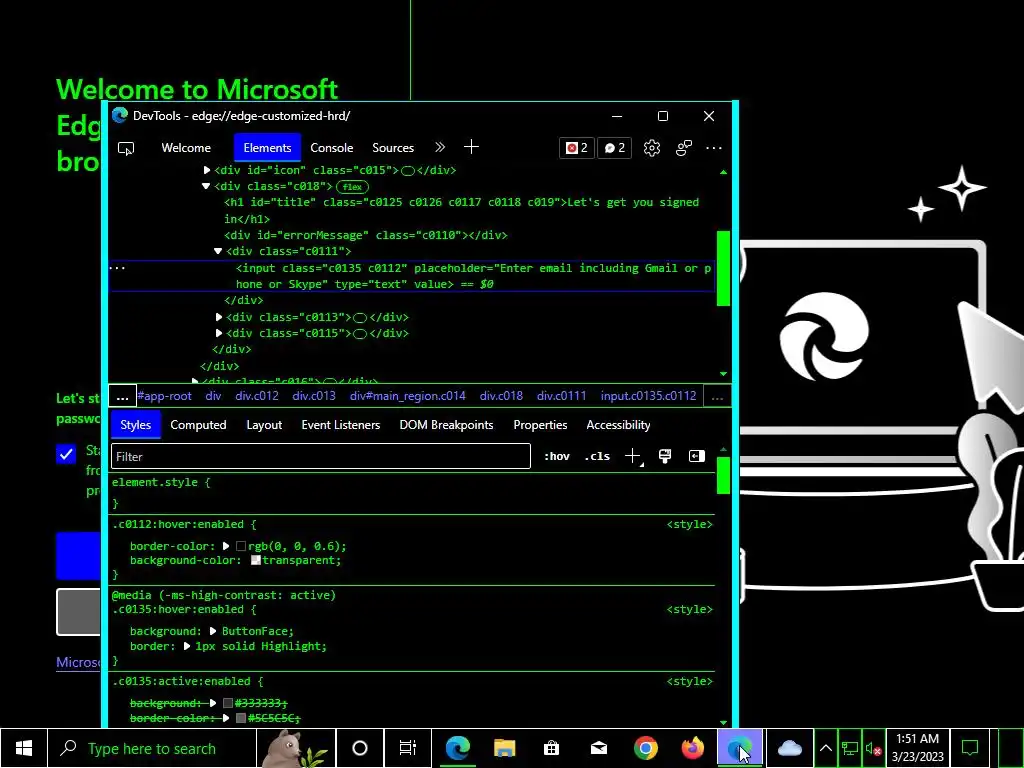Open the Console tab
This screenshot has height=768, width=1024.
[x=332, y=148]
